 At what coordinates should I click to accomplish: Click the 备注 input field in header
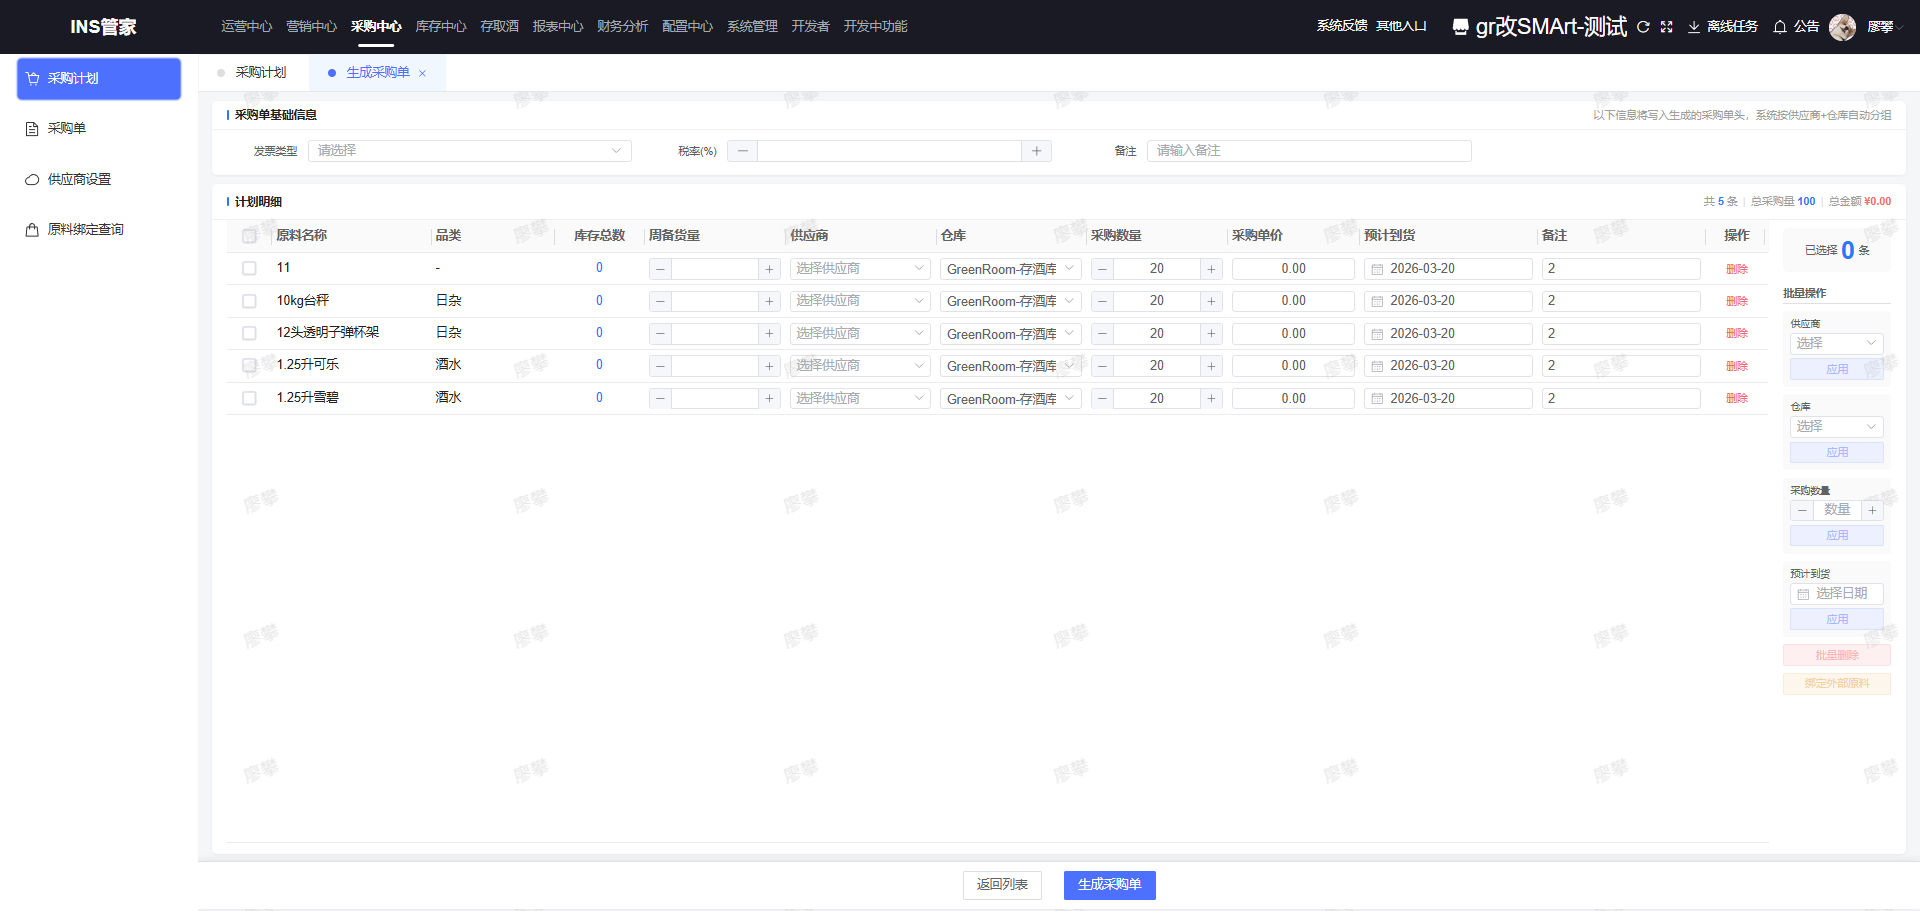click(x=1308, y=151)
